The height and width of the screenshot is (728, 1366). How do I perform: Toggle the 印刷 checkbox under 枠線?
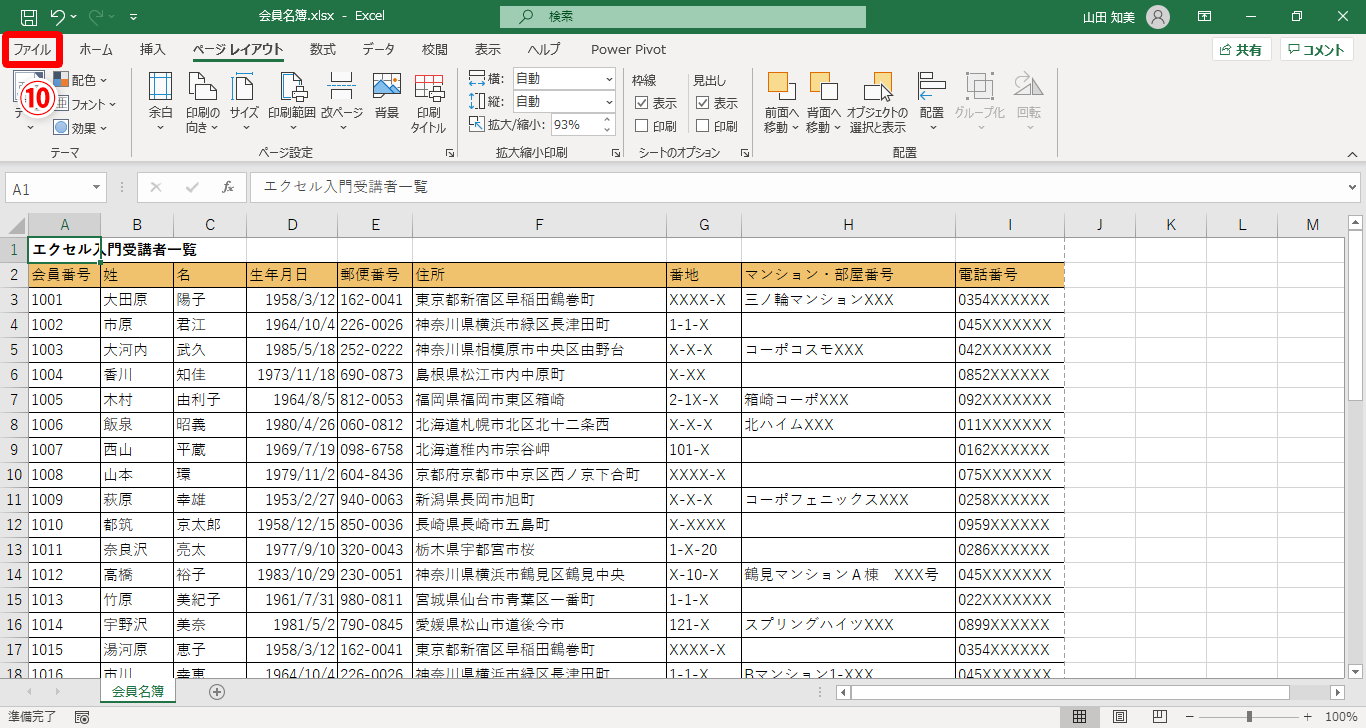pyautogui.click(x=642, y=126)
